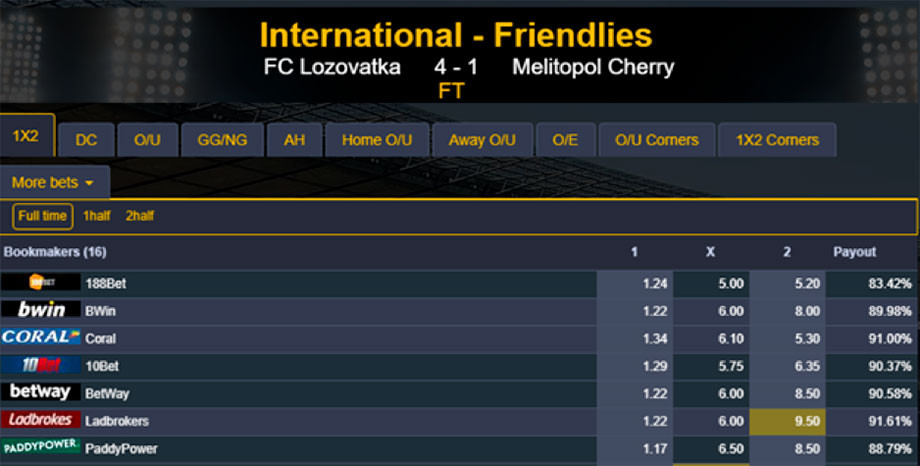Expand the More bets dropdown

[x=54, y=183]
